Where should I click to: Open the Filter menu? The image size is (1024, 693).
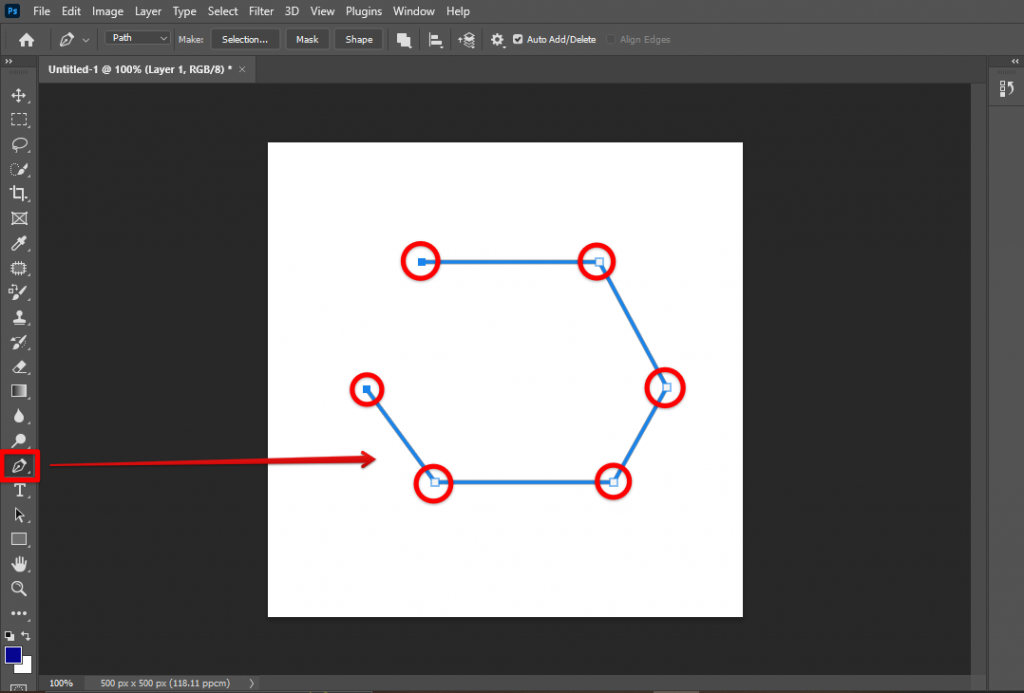[261, 11]
